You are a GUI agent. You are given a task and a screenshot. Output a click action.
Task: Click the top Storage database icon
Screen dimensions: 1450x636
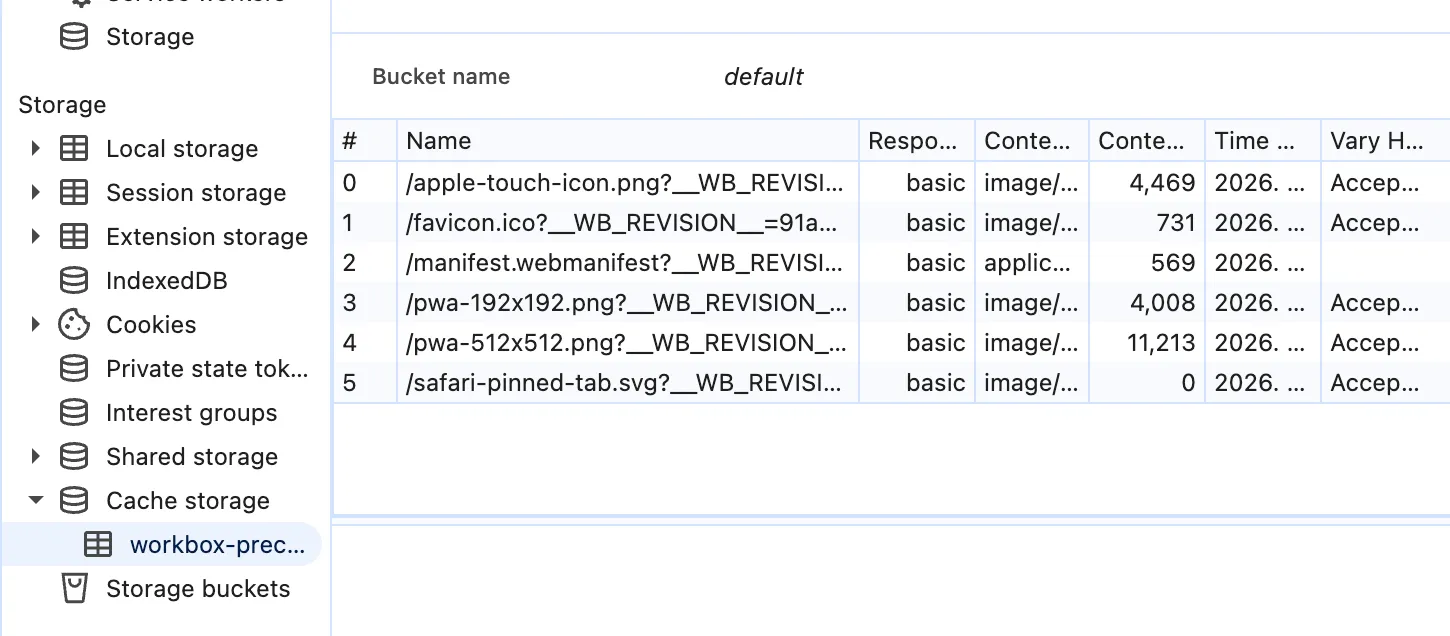[x=74, y=37]
